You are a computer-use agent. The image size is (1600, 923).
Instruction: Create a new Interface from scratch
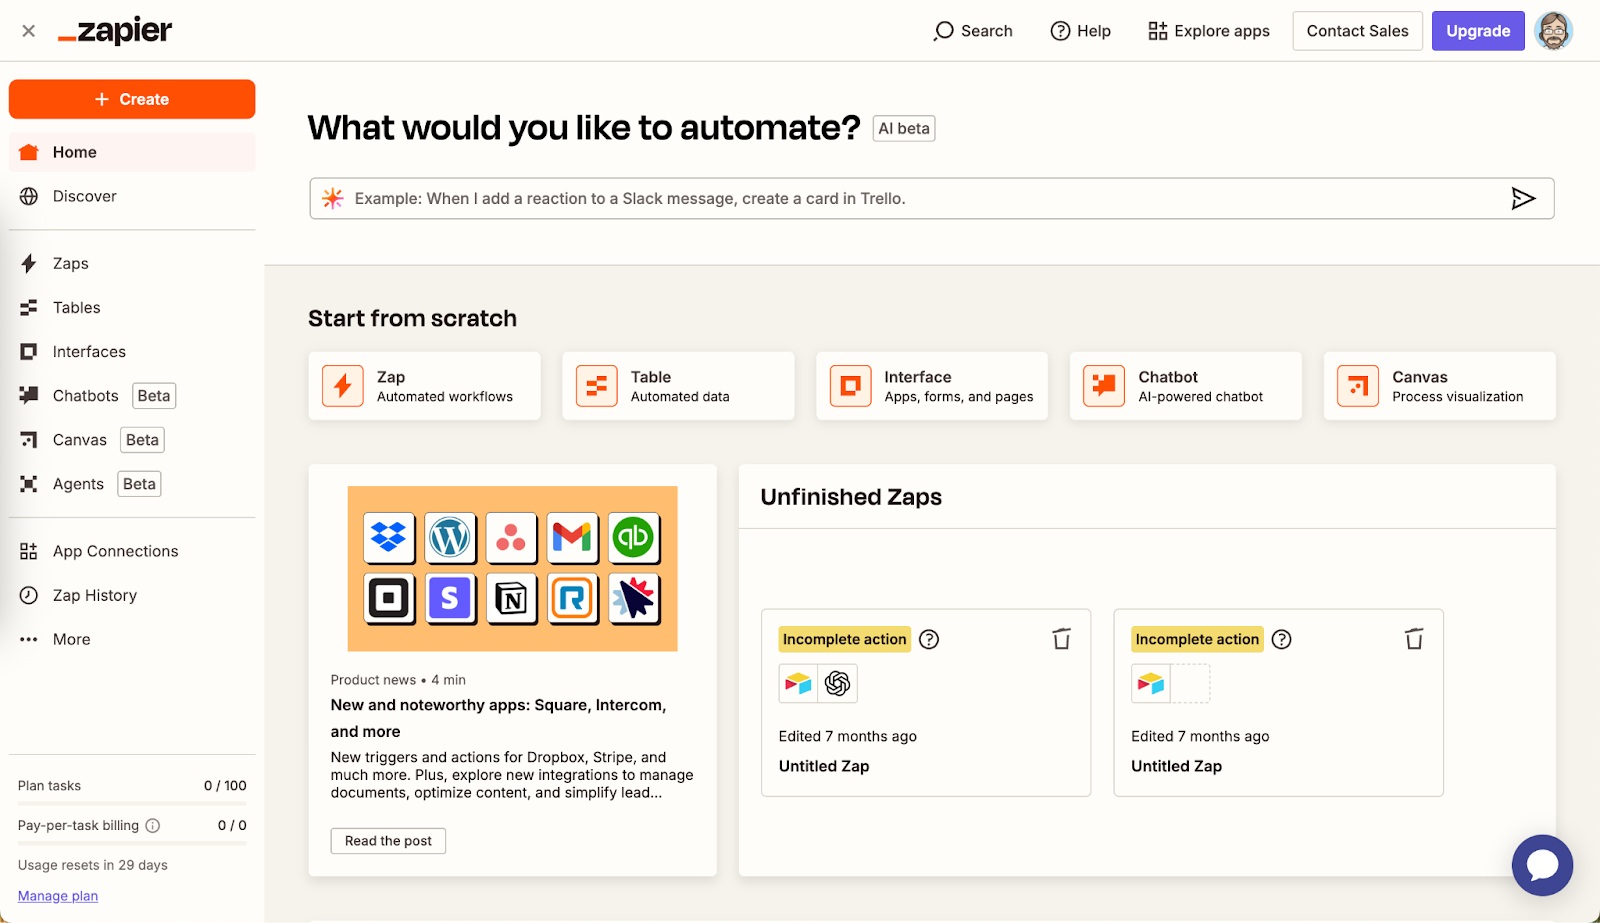tap(932, 386)
